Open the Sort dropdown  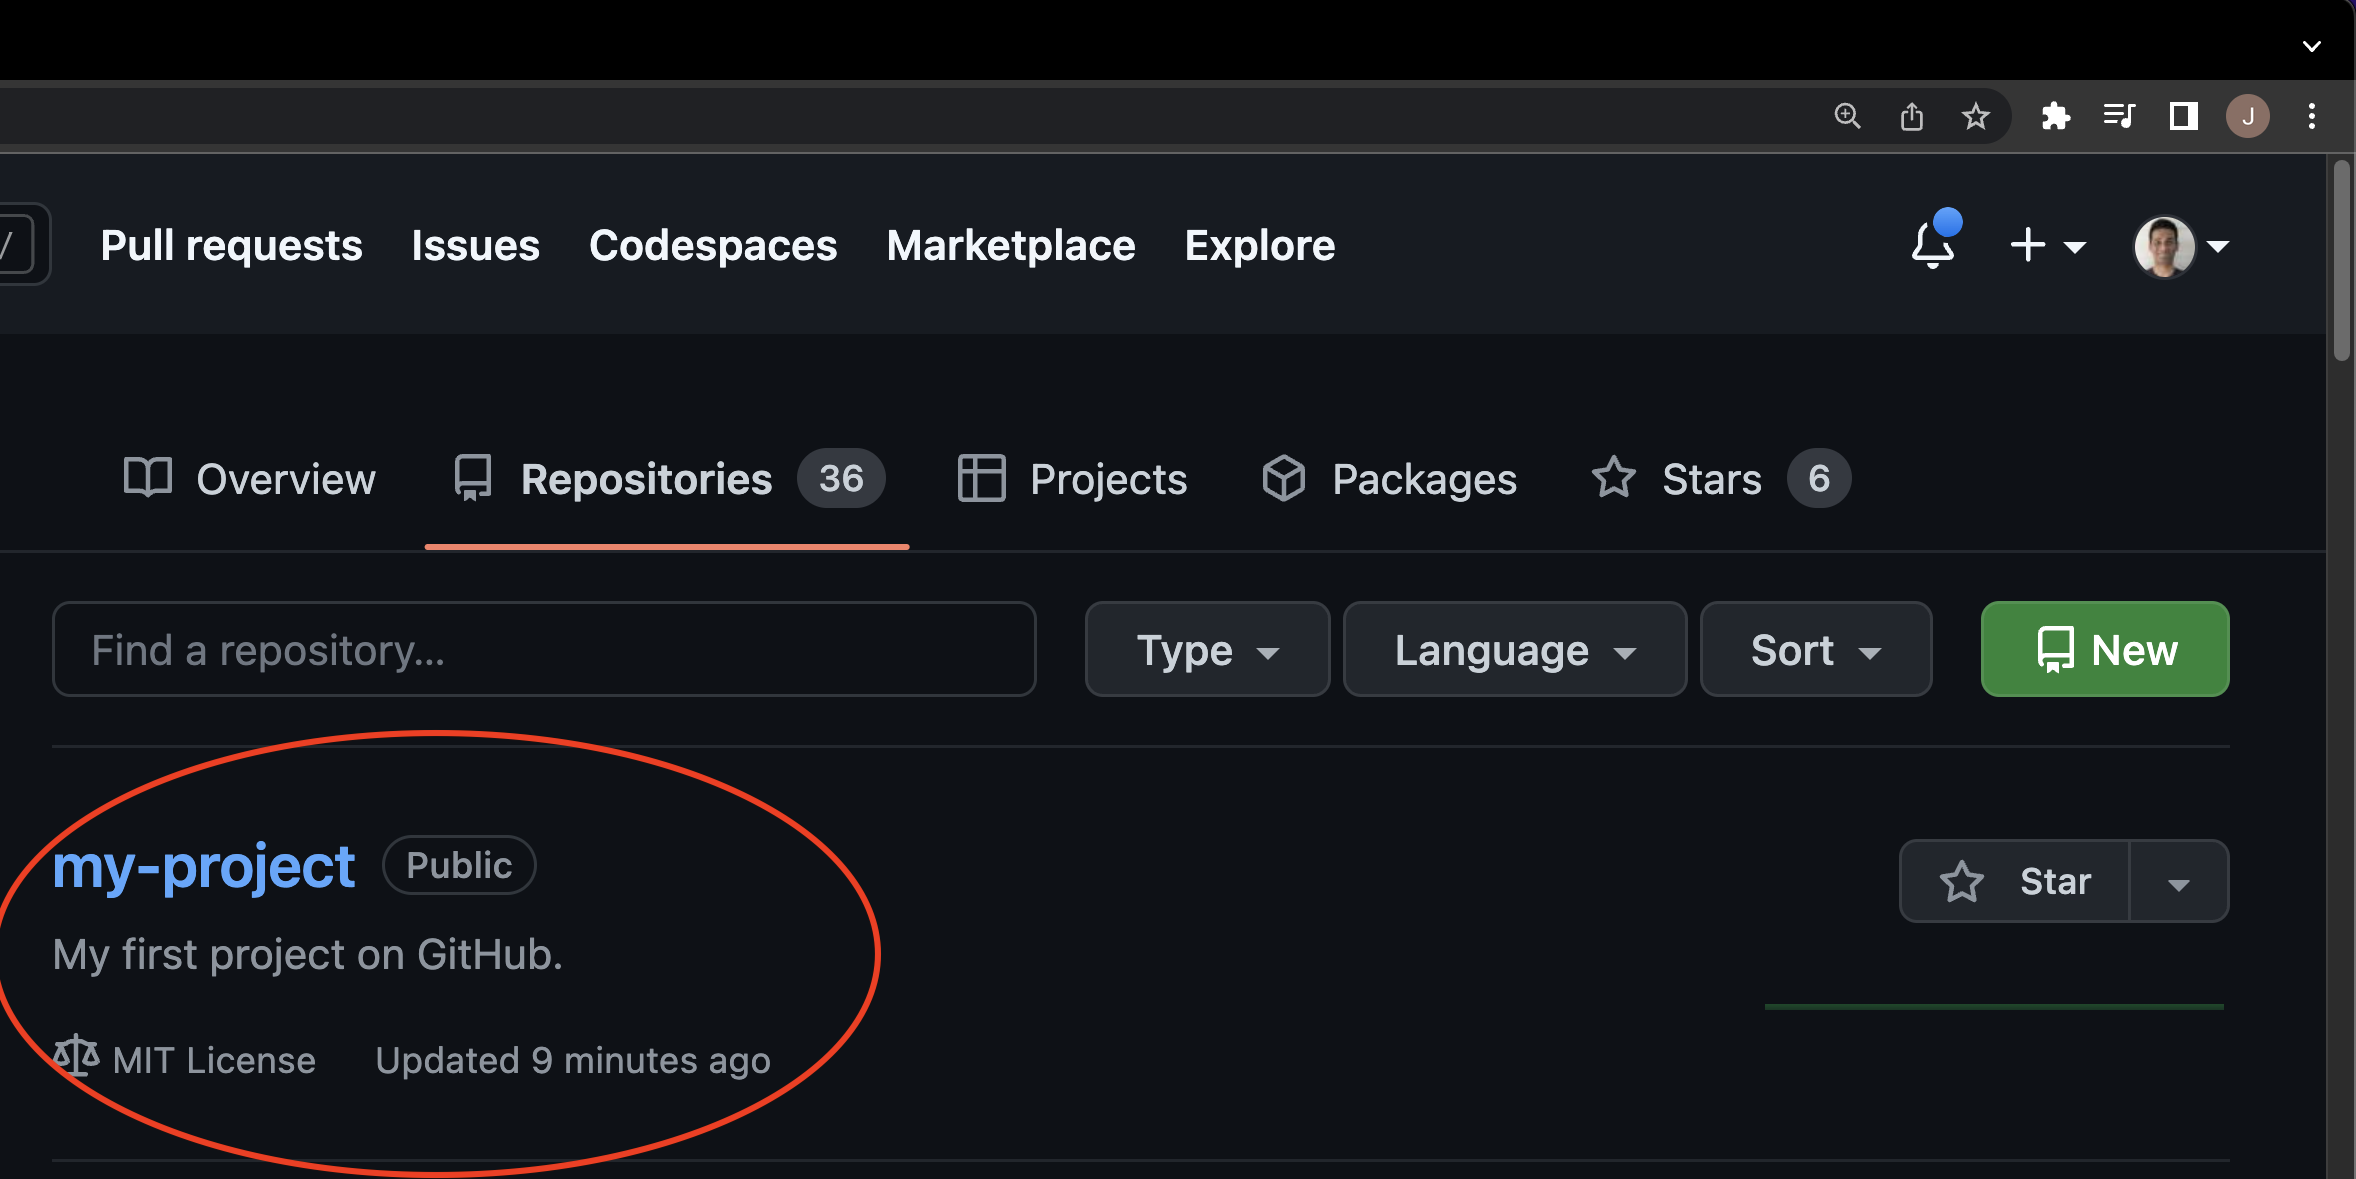(x=1816, y=649)
